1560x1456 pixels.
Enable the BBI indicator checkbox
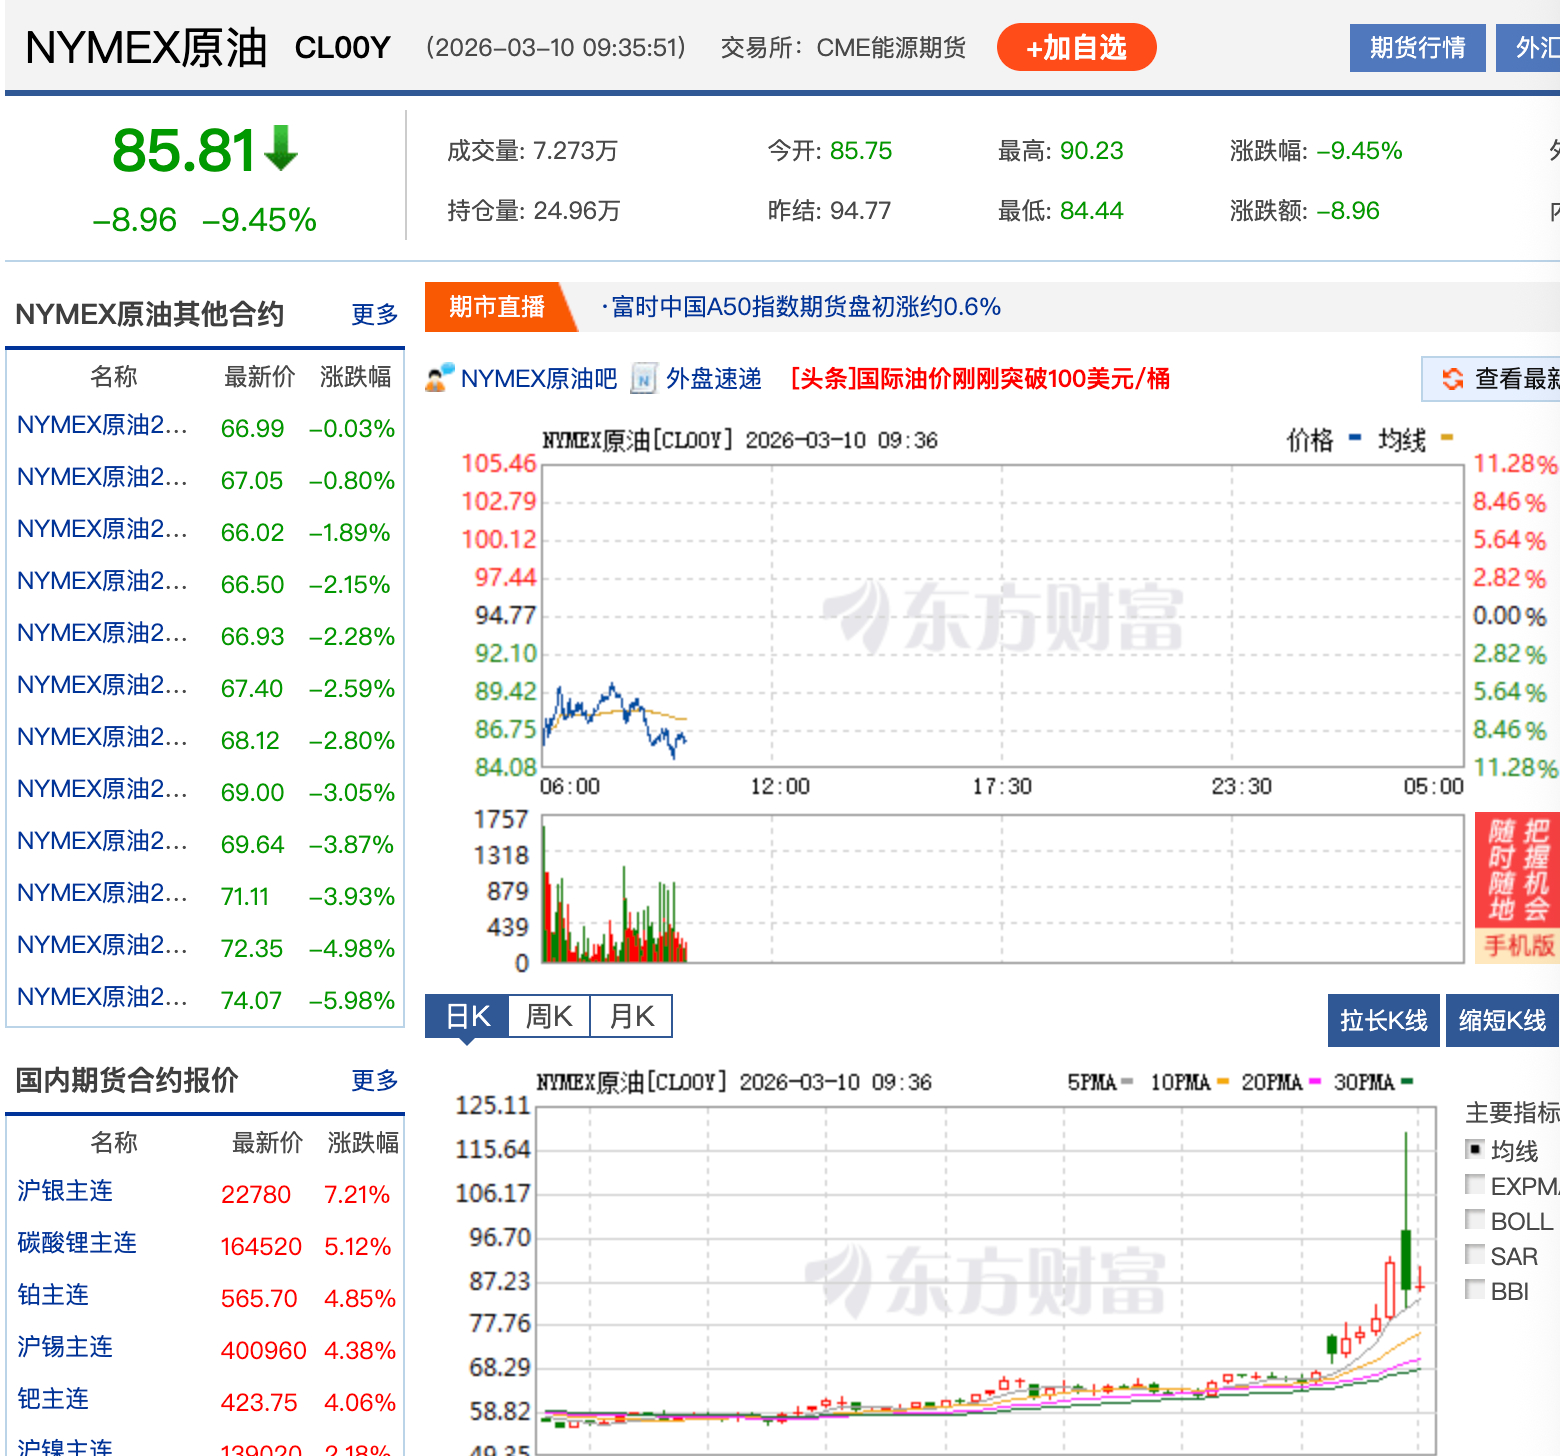(x=1474, y=1290)
